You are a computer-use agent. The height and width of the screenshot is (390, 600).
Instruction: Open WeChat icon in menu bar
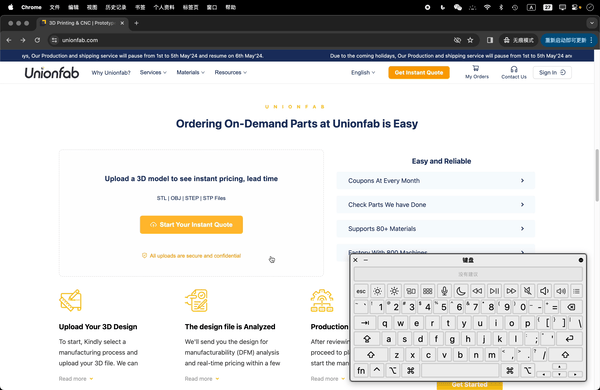458,7
